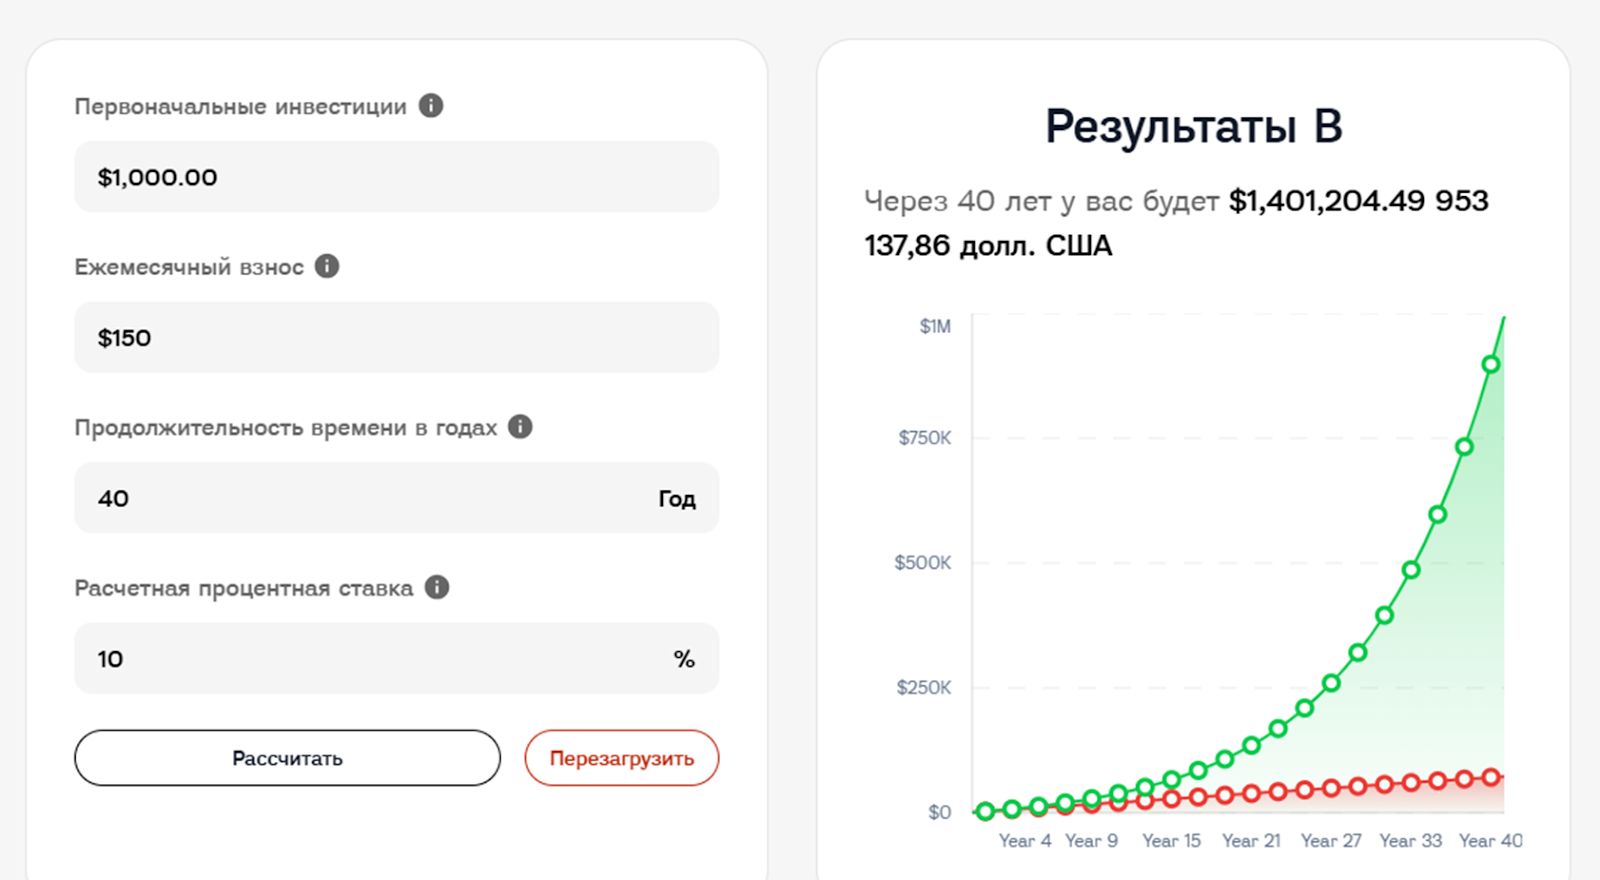Click the topmost green chart data point
This screenshot has height=880, width=1600.
pyautogui.click(x=1491, y=365)
